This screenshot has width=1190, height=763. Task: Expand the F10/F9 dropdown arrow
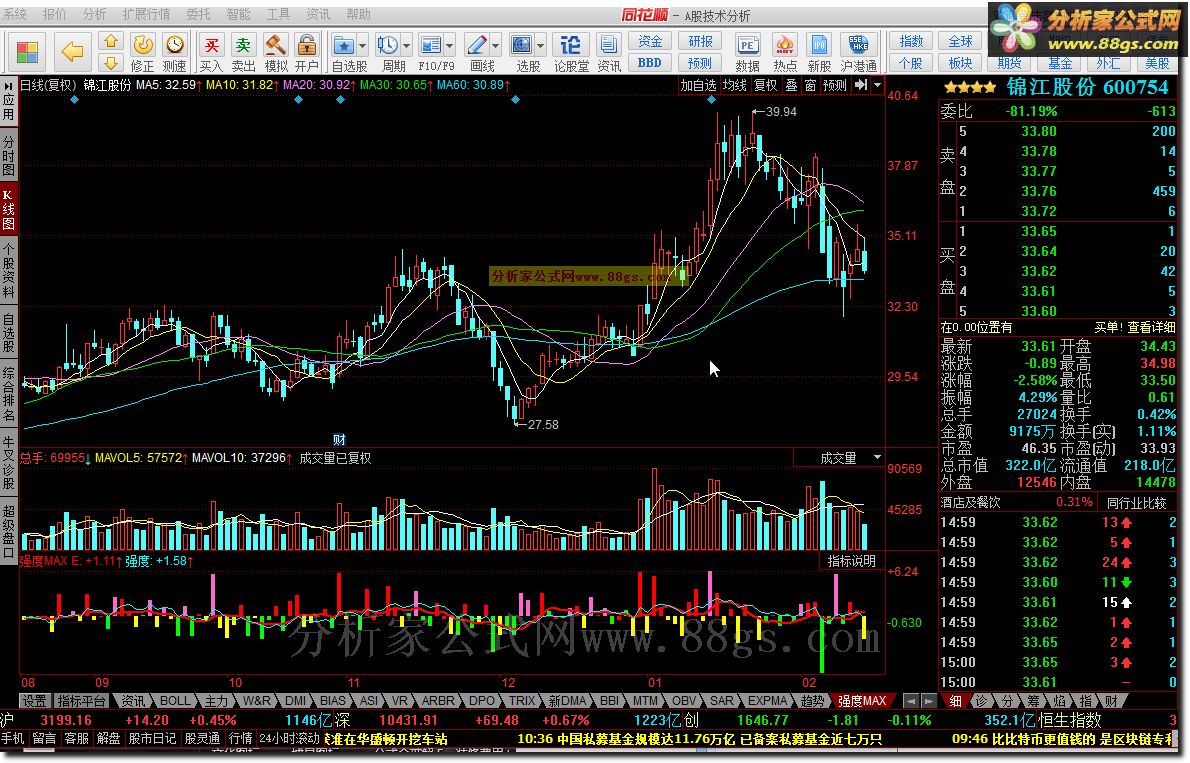pos(449,46)
